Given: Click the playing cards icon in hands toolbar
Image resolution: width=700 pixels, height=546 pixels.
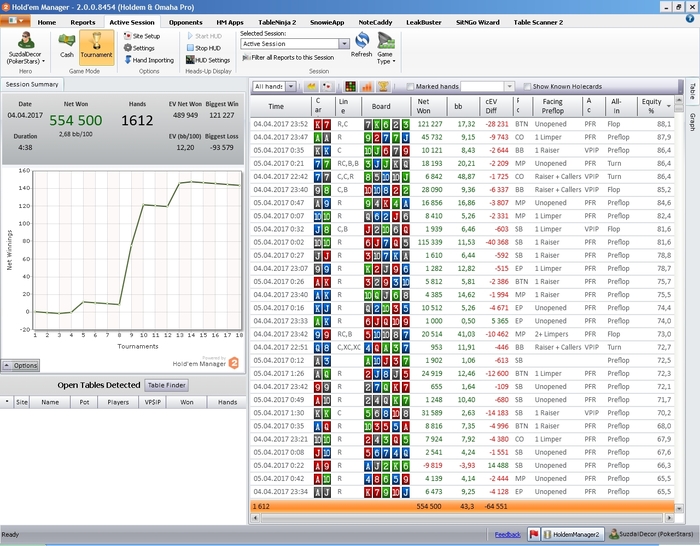Looking at the screenshot, I should coord(326,86).
